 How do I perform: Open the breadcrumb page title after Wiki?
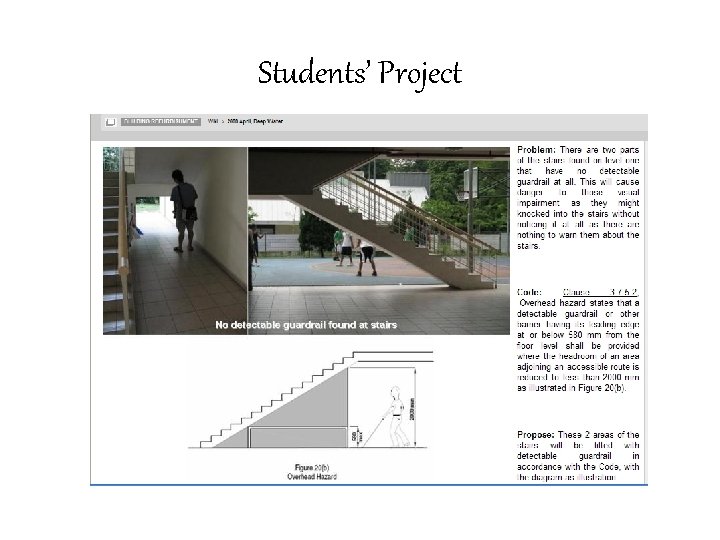click(x=255, y=121)
